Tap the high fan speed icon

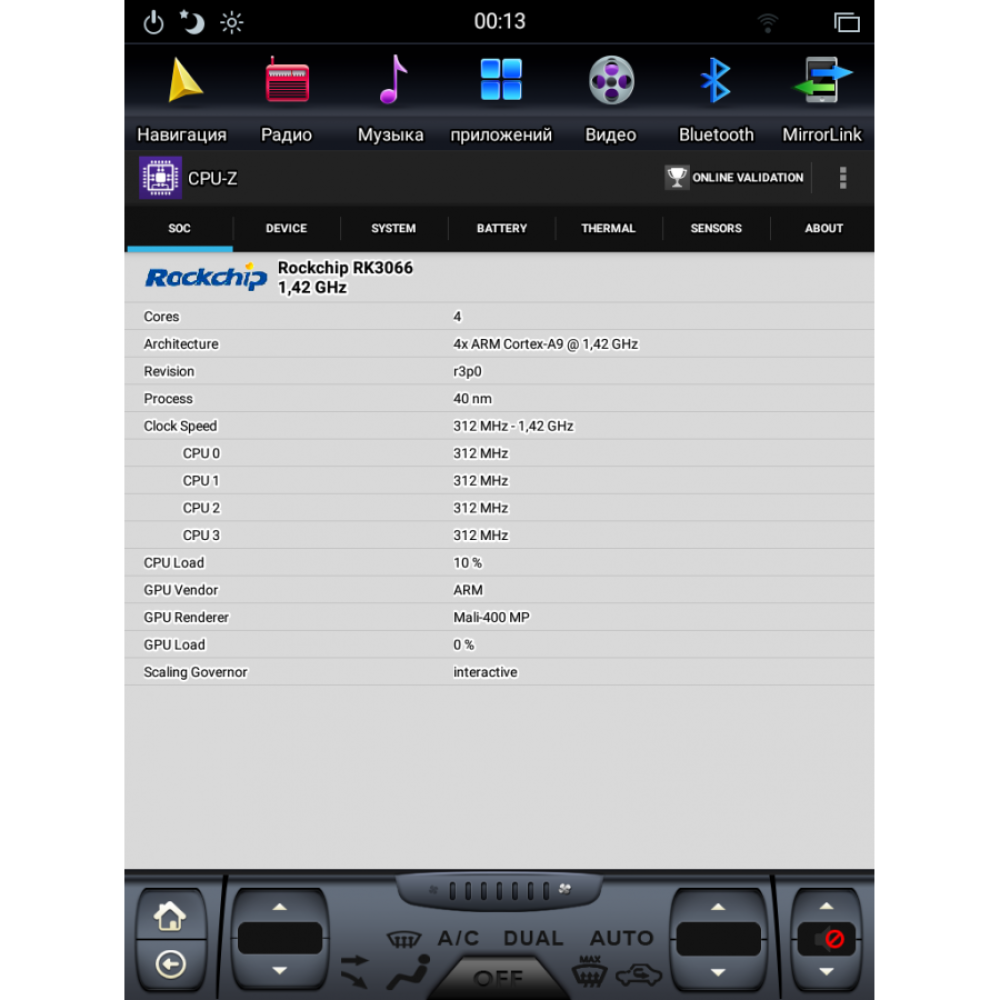tap(565, 889)
